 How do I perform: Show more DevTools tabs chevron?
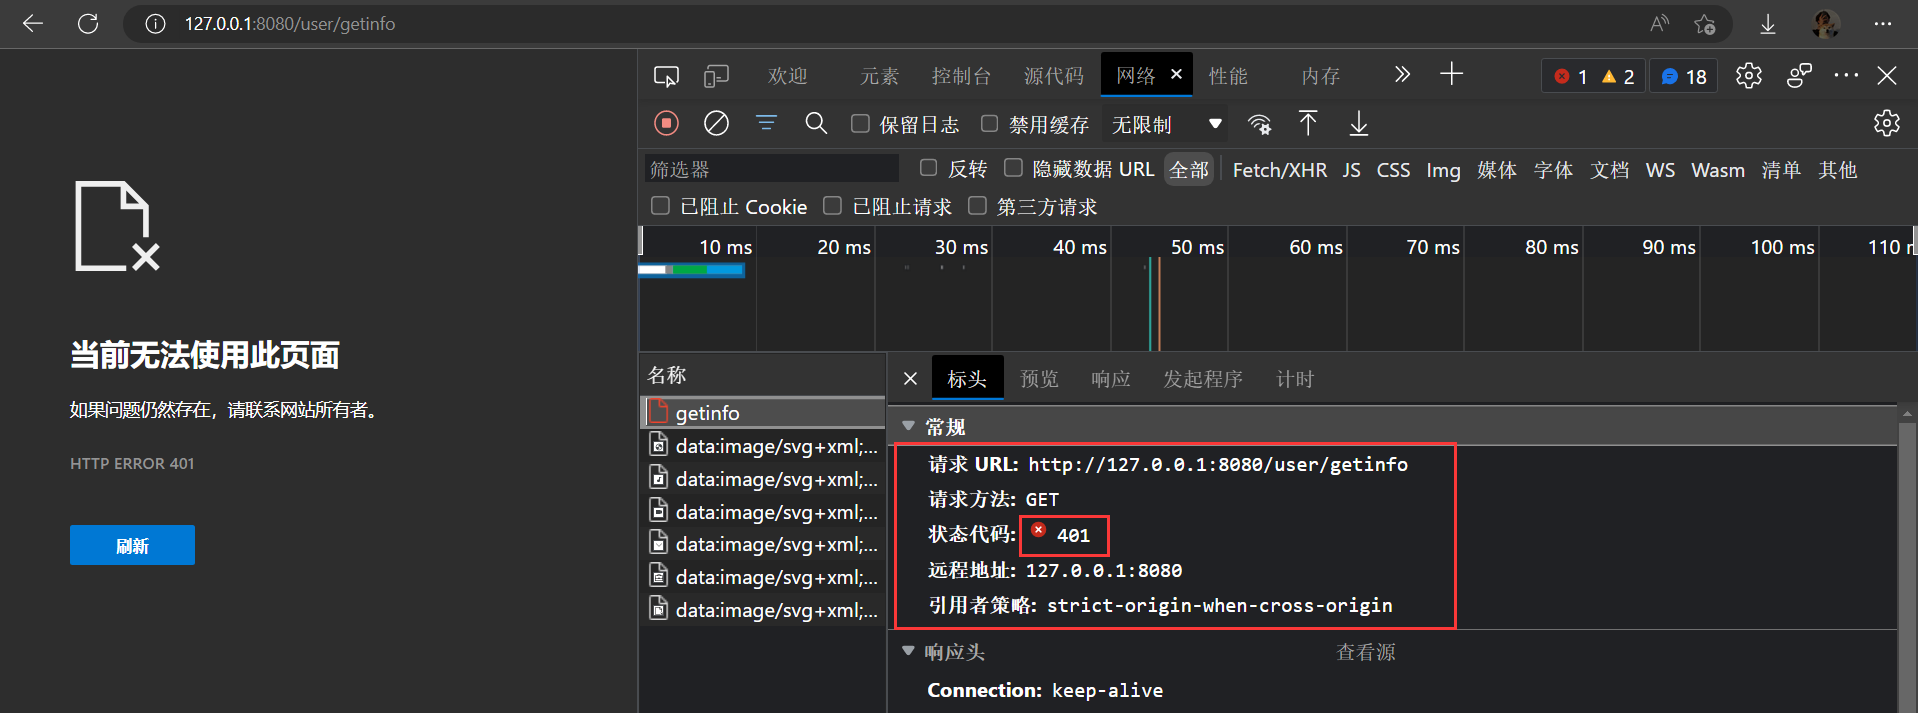coord(1402,74)
